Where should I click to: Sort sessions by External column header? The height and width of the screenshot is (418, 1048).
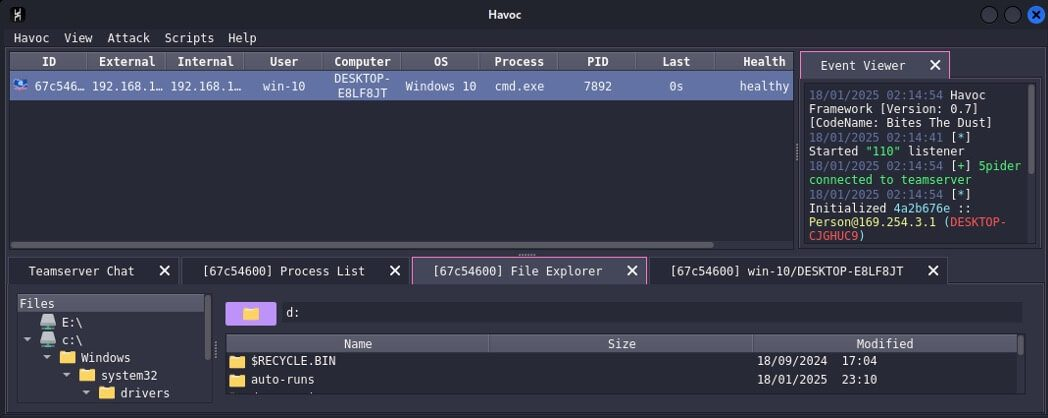126,62
